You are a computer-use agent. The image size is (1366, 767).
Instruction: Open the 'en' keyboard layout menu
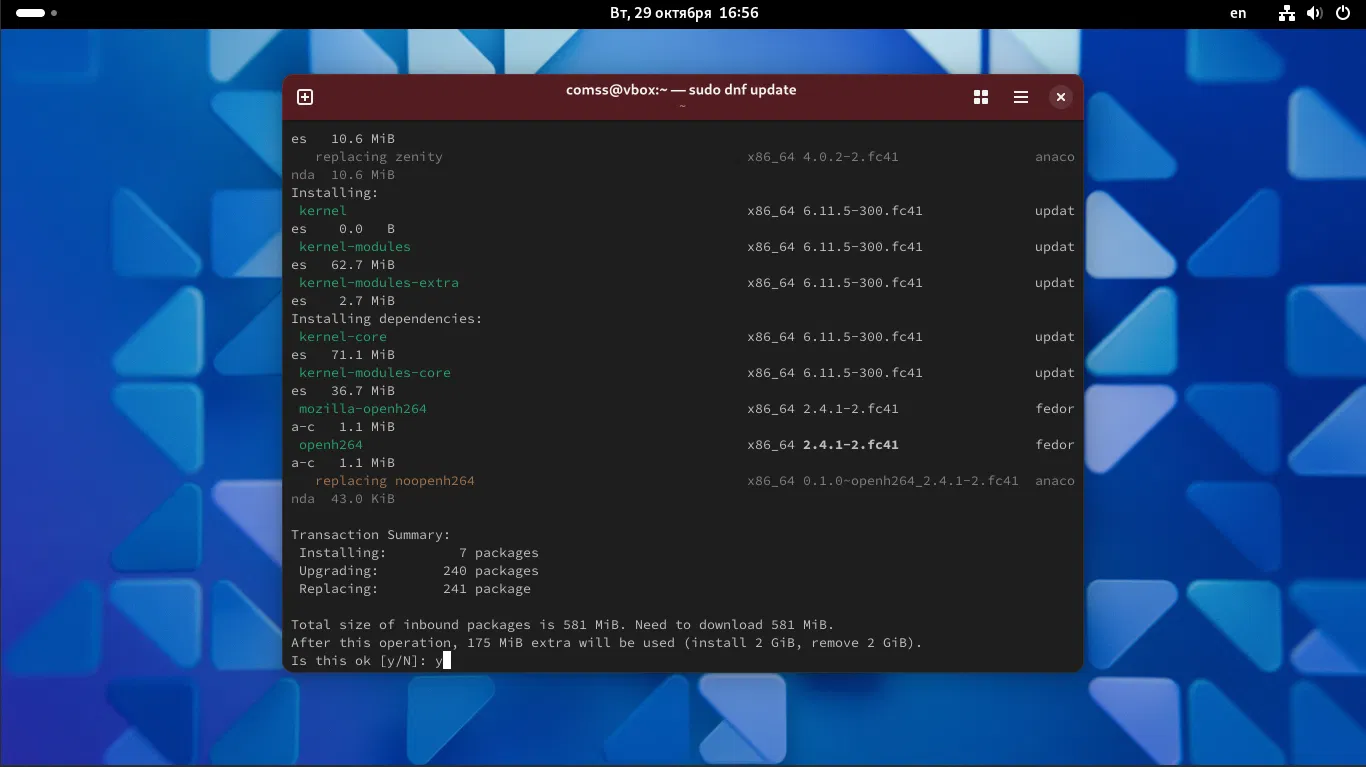pos(1238,13)
